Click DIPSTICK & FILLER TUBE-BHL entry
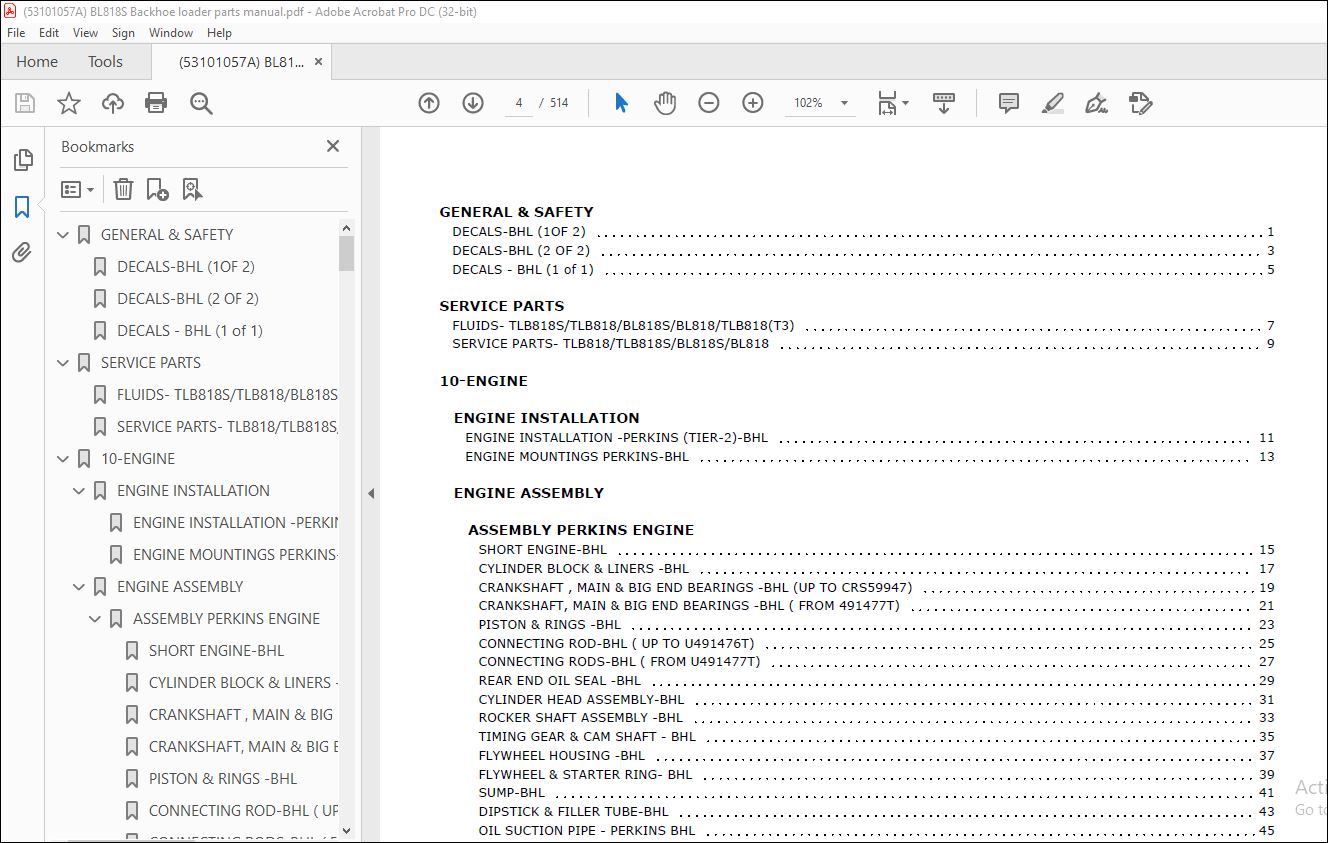 [573, 812]
